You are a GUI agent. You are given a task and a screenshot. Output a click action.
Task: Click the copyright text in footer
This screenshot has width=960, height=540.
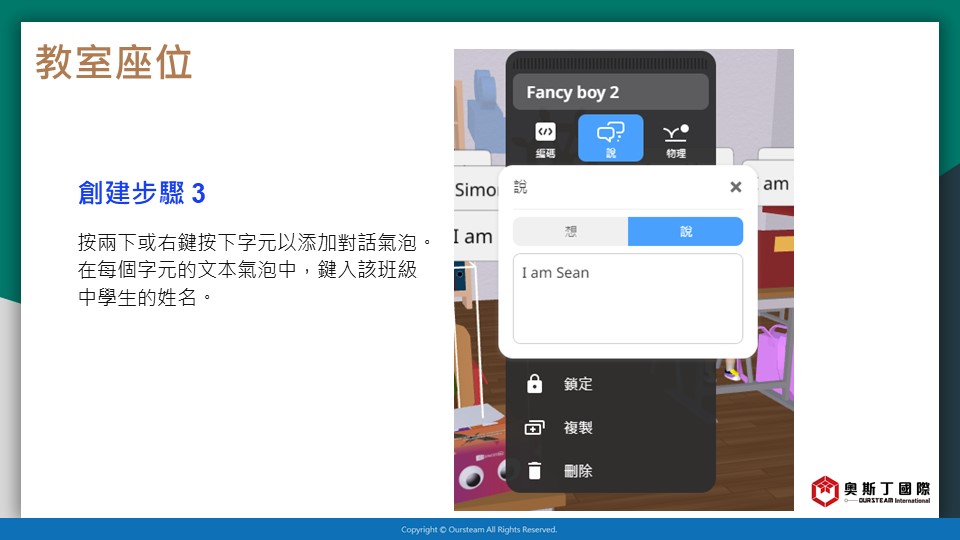click(x=479, y=529)
